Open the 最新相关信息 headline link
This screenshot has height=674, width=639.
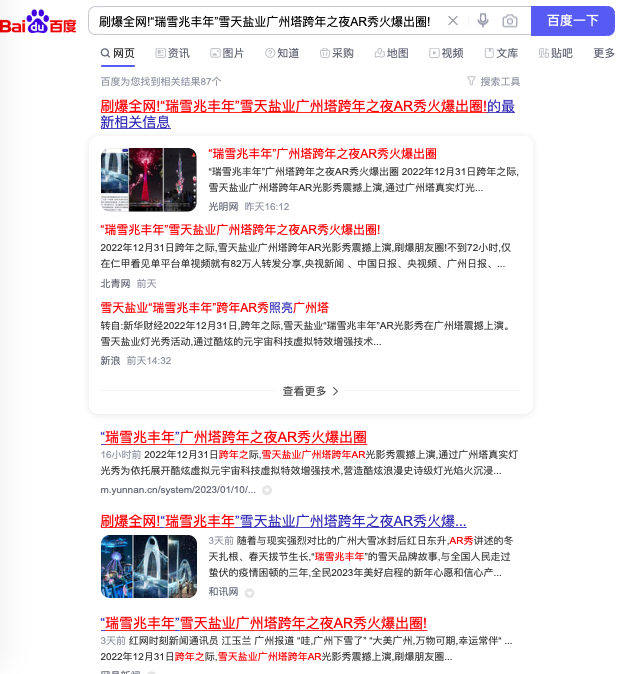pyautogui.click(x=308, y=114)
